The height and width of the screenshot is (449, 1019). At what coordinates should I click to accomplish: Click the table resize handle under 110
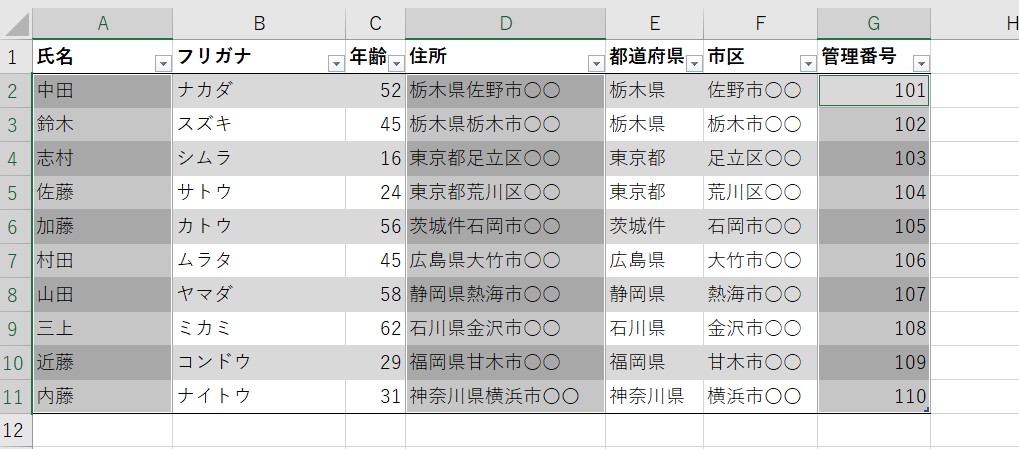[x=927, y=409]
